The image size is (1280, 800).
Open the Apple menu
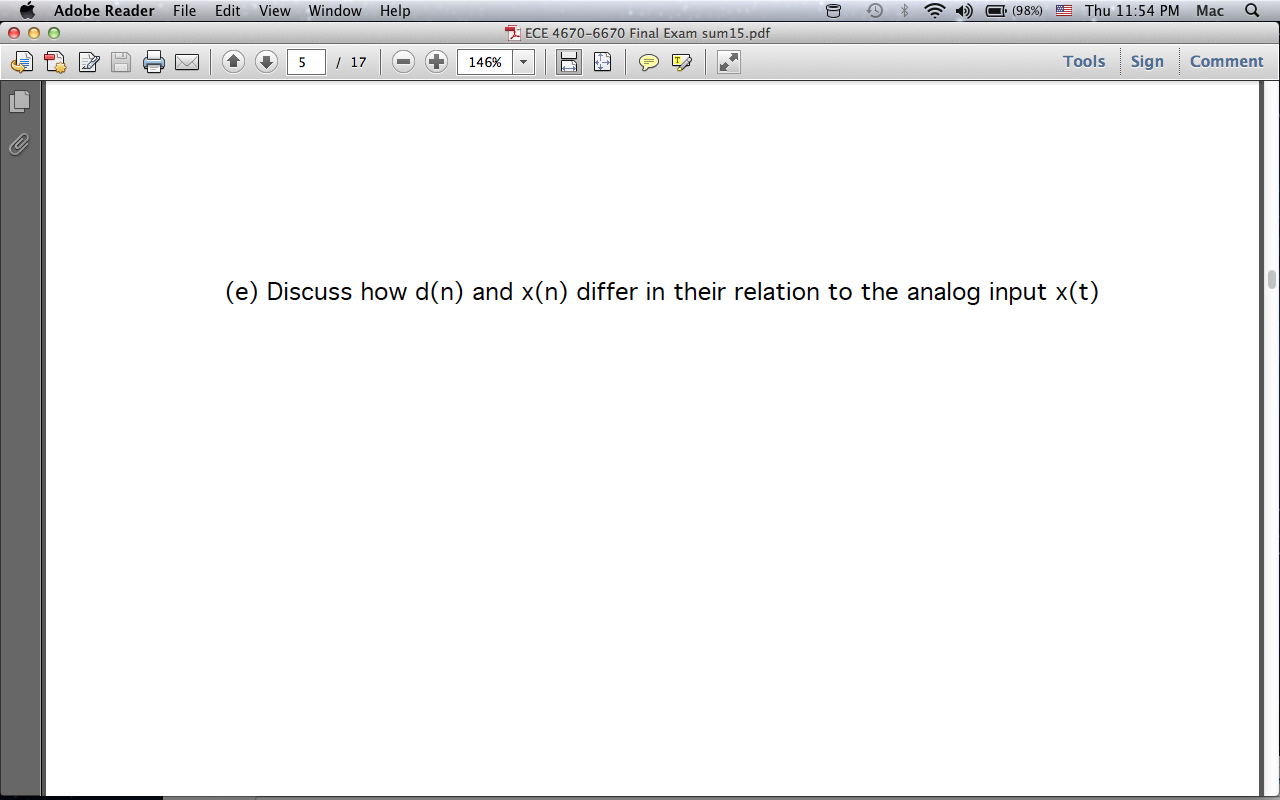click(x=27, y=11)
